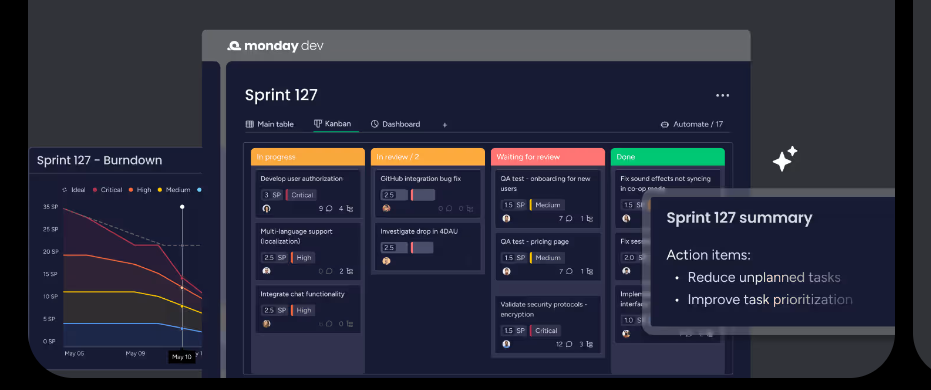The image size is (931, 390).
Task: Add a new view with plus icon
Action: tap(445, 125)
